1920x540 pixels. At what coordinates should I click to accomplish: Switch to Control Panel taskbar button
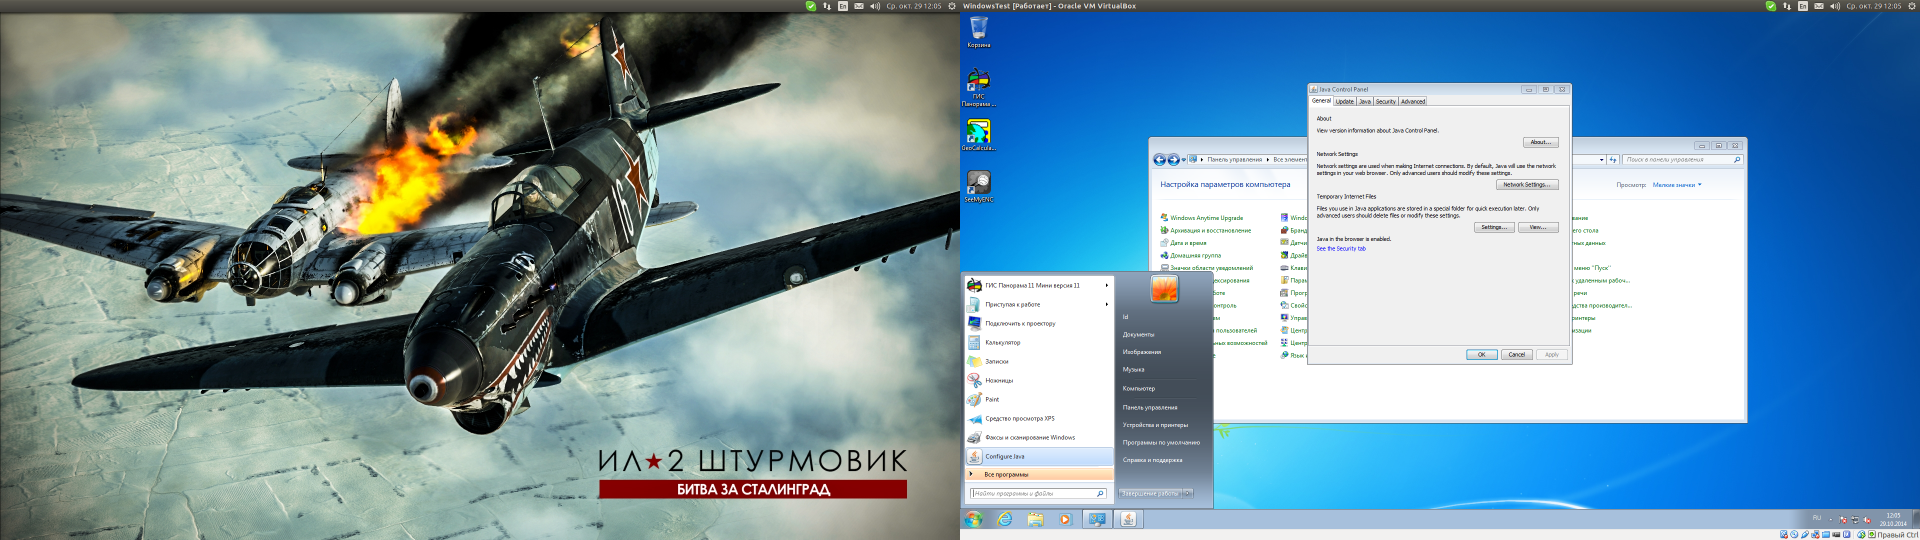1097,519
